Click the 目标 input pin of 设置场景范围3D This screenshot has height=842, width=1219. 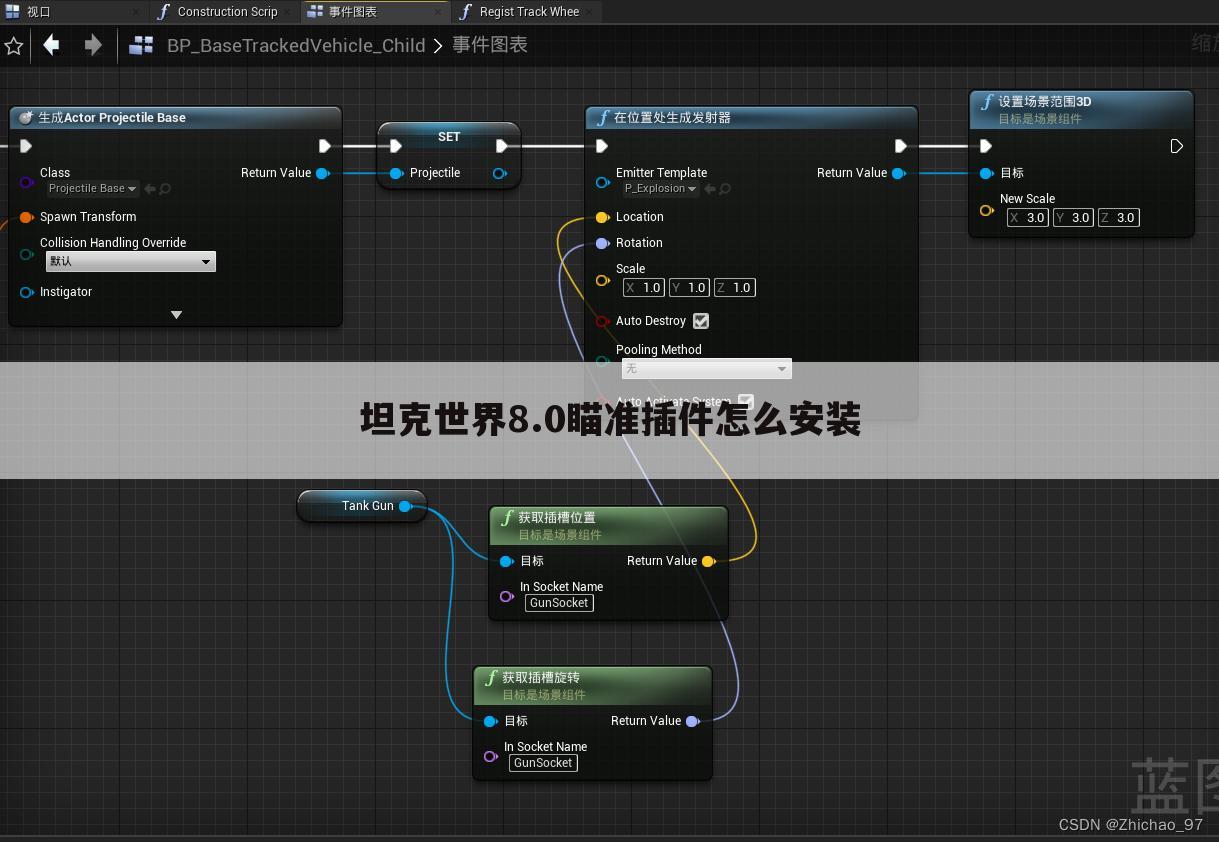pos(987,173)
